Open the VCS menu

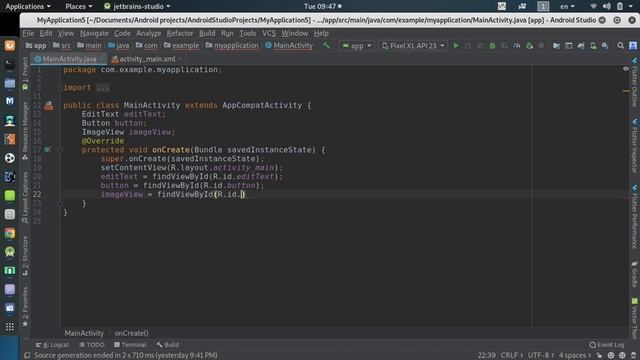click(x=269, y=33)
